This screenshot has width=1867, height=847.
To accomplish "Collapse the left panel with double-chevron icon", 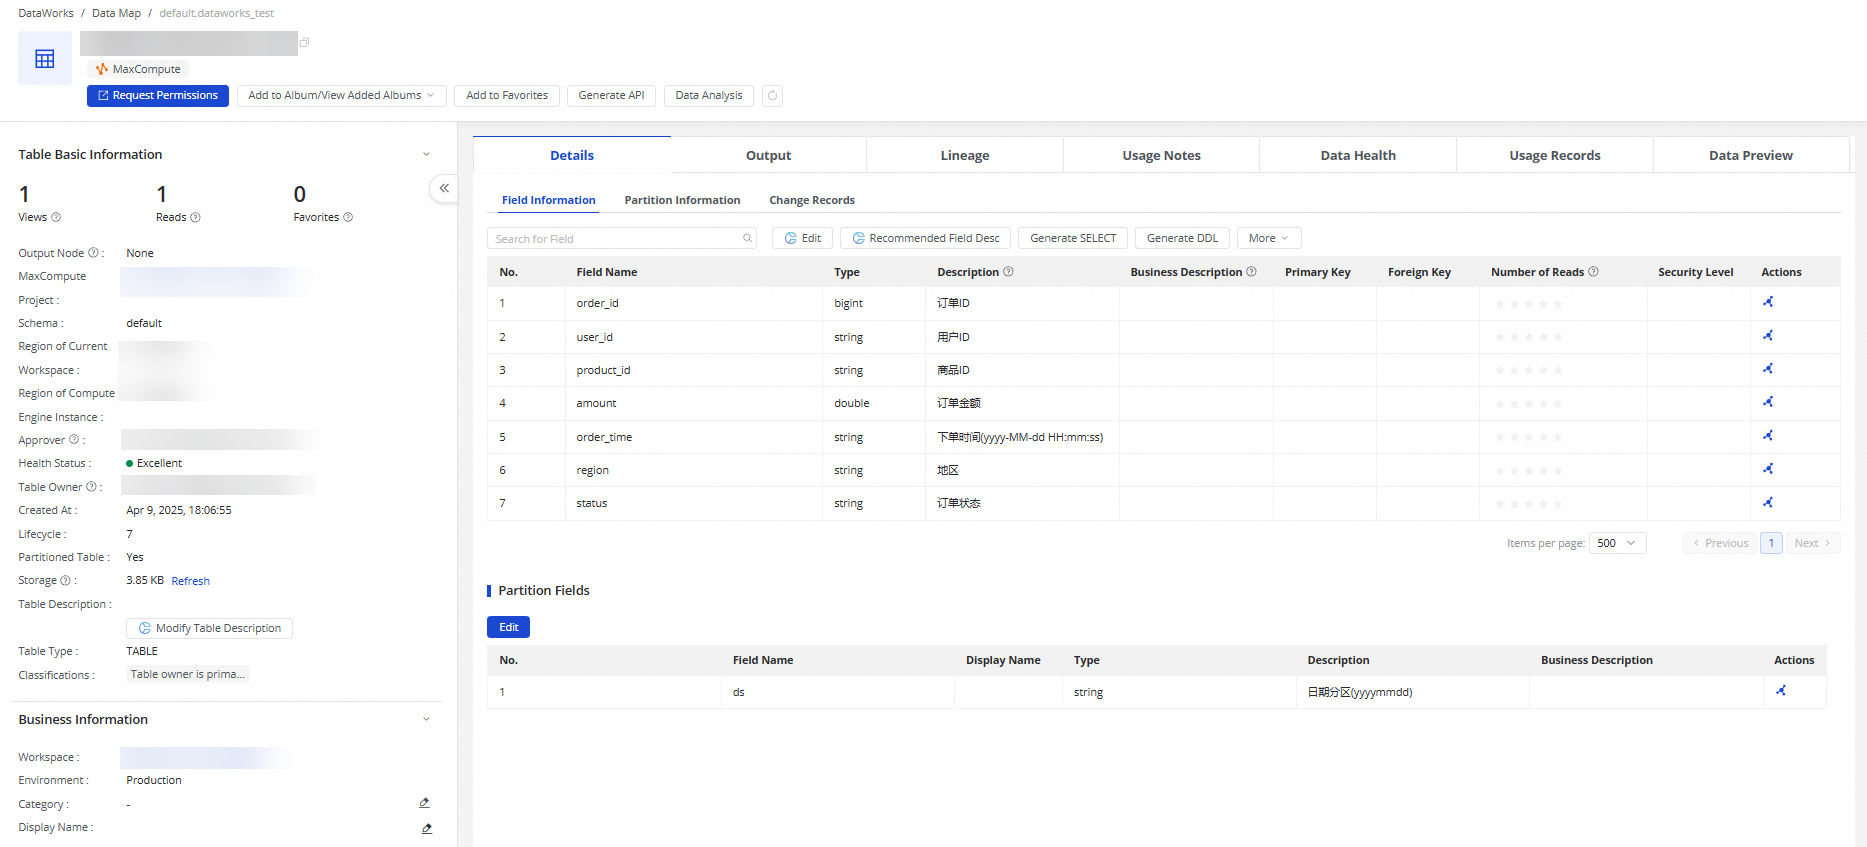I will click(x=444, y=188).
